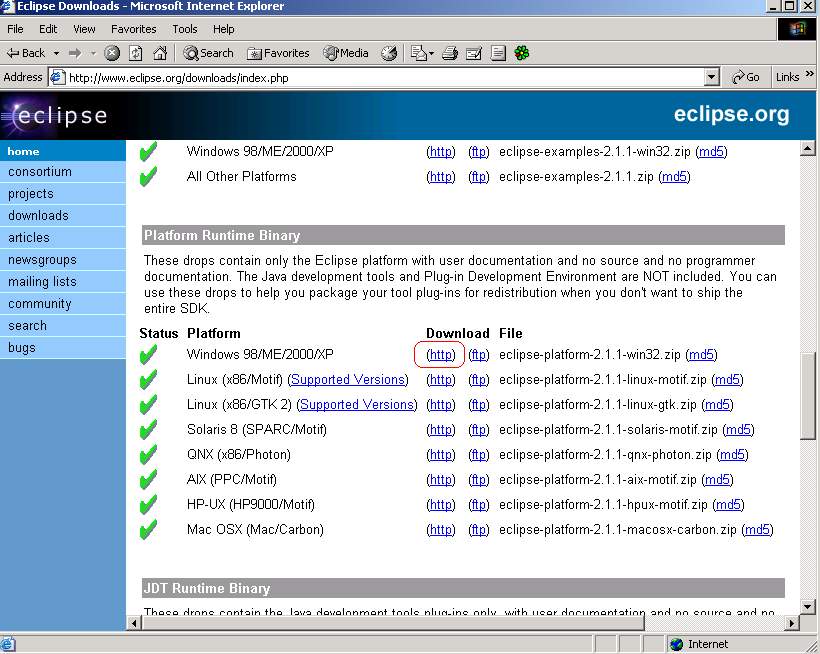This screenshot has width=820, height=654.
Task: Show the History pane icon
Action: 389,53
